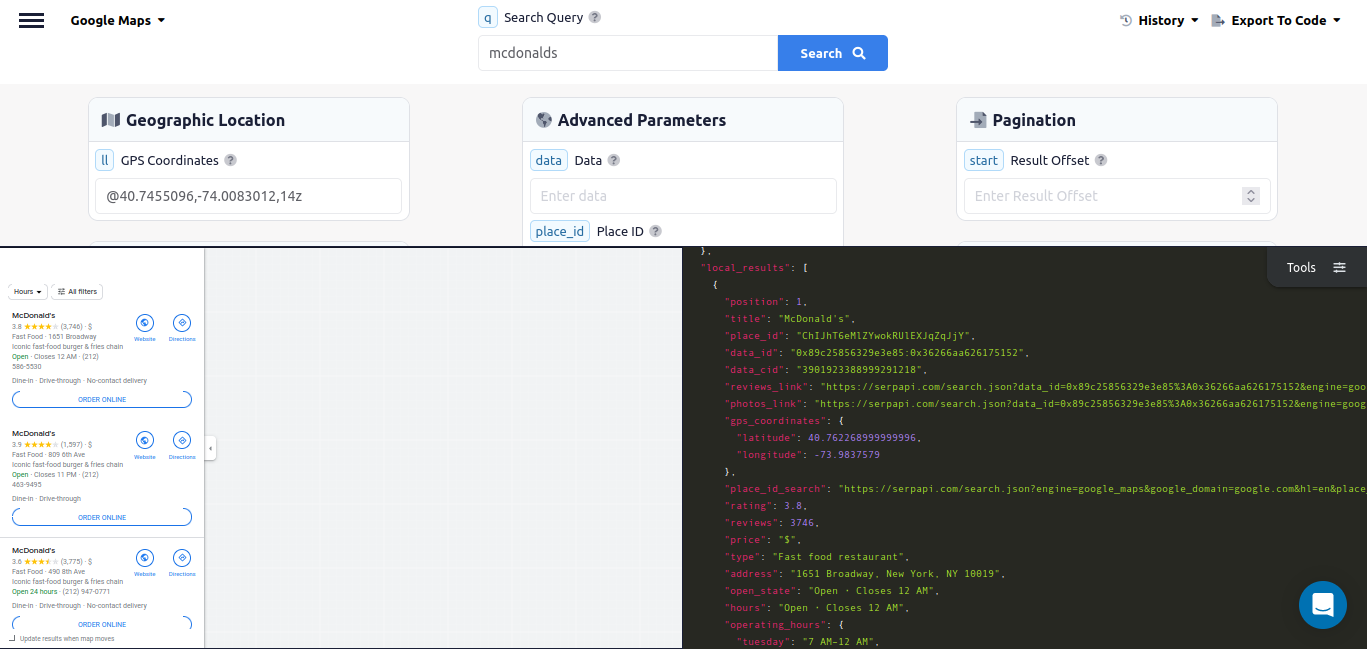Toggle Update results when map moves checkbox
The image size is (1367, 649).
click(12, 638)
